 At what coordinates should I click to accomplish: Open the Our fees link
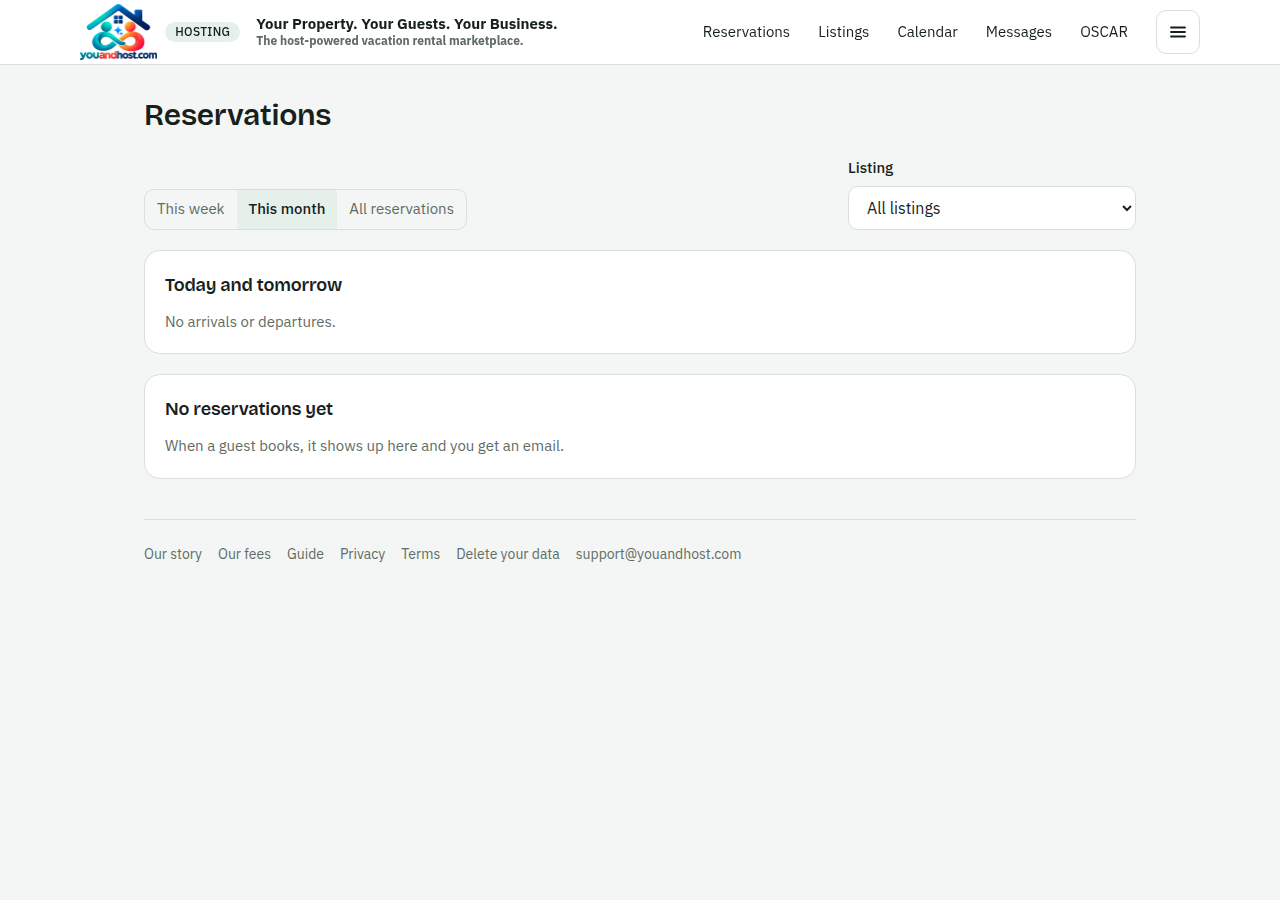click(x=244, y=554)
